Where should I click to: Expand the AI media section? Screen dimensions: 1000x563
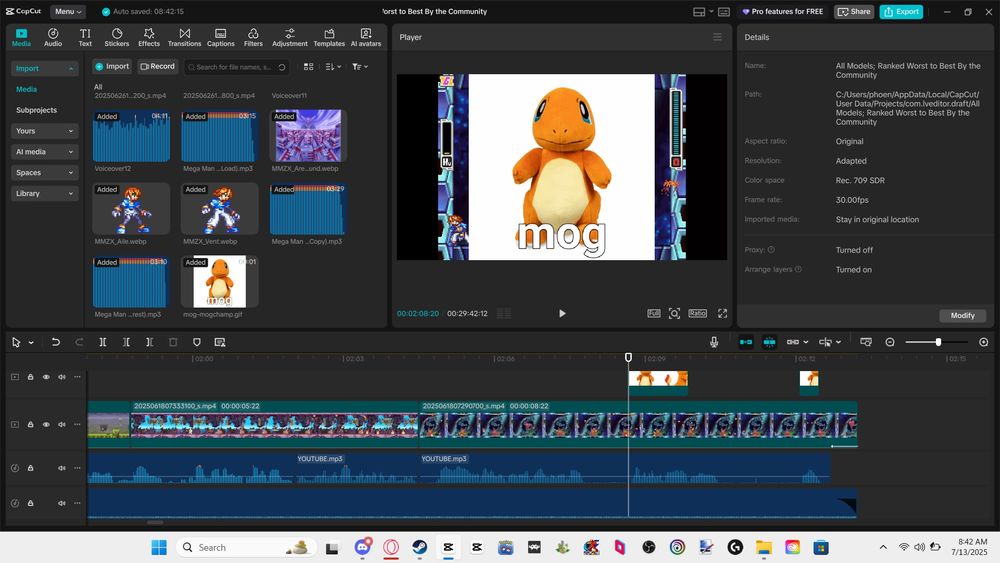tap(44, 152)
